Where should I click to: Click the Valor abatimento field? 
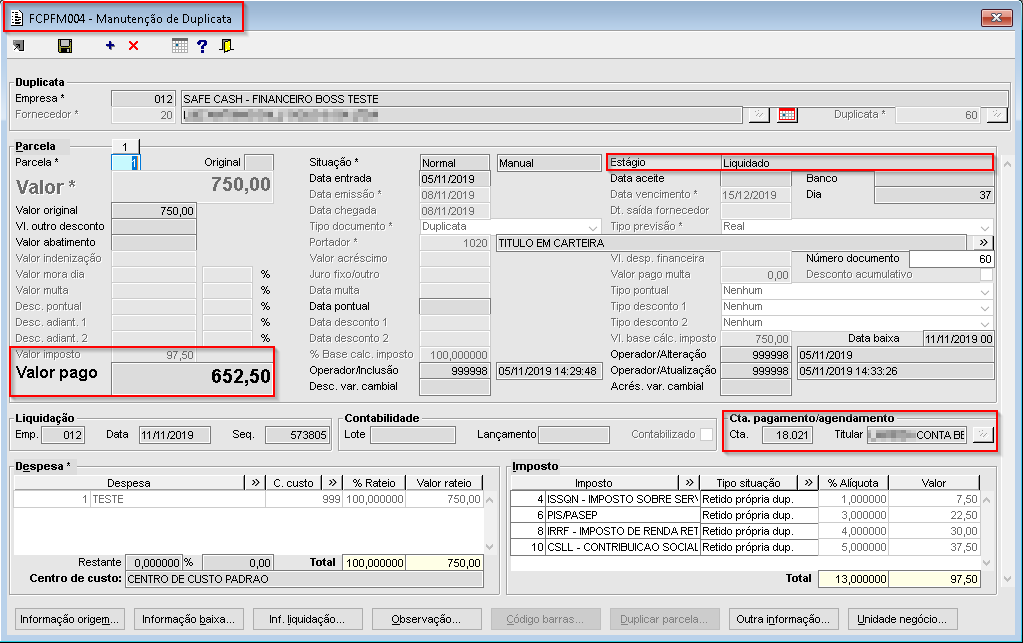click(x=154, y=243)
